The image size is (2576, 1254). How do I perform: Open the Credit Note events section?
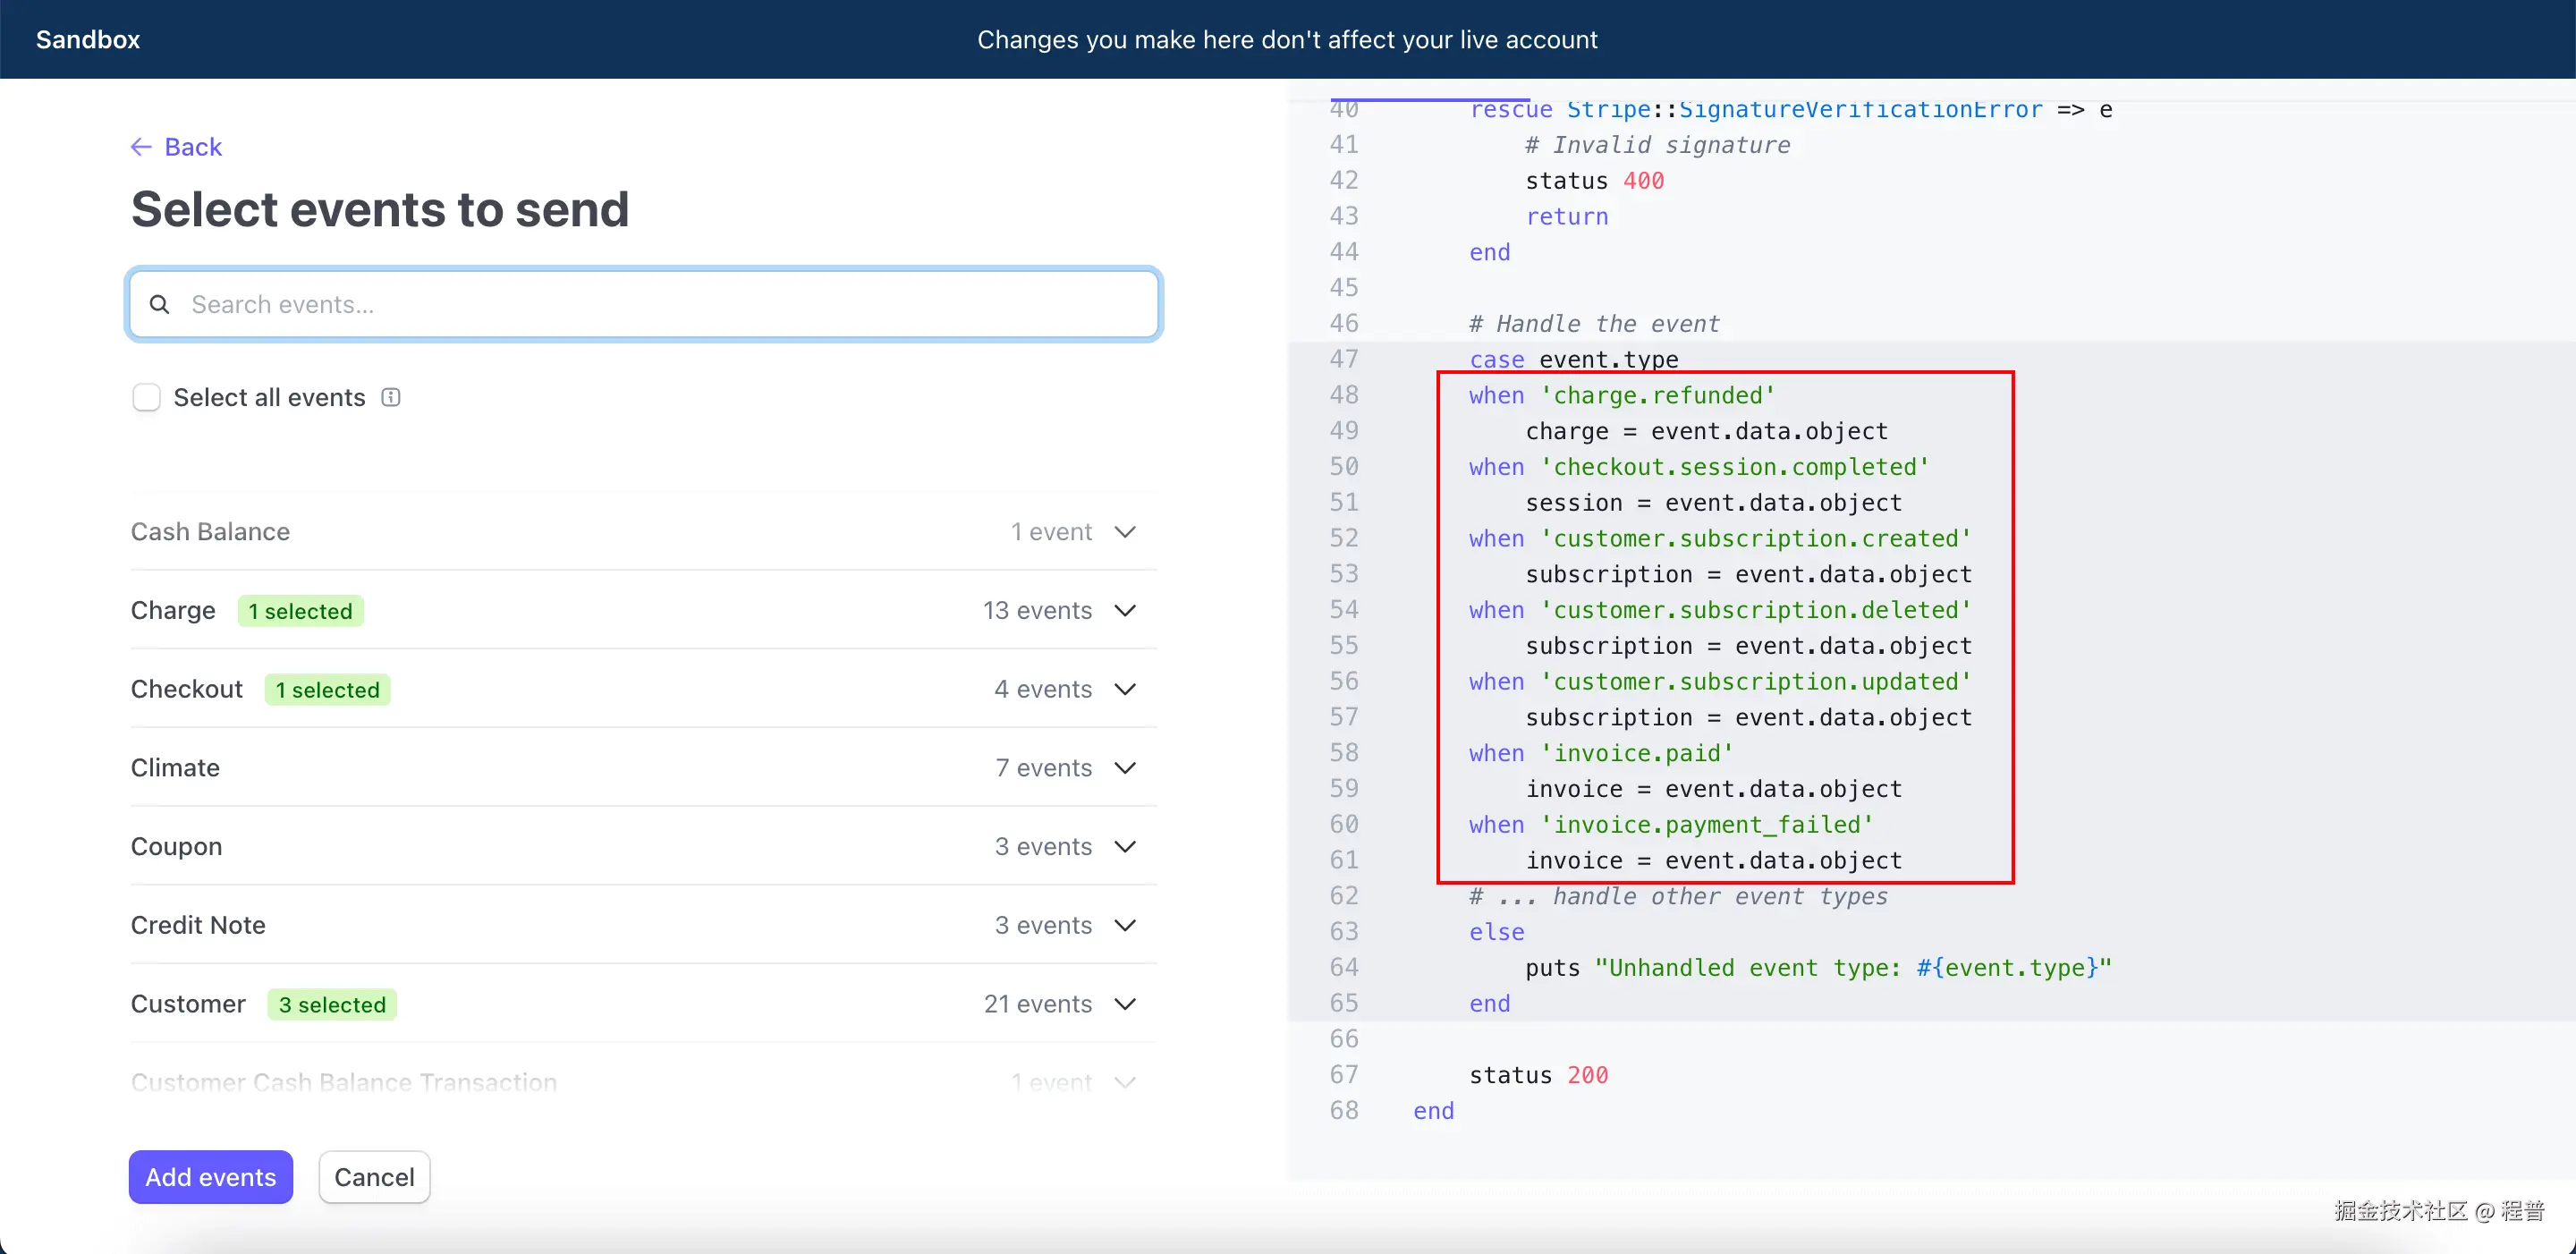pyautogui.click(x=1125, y=925)
